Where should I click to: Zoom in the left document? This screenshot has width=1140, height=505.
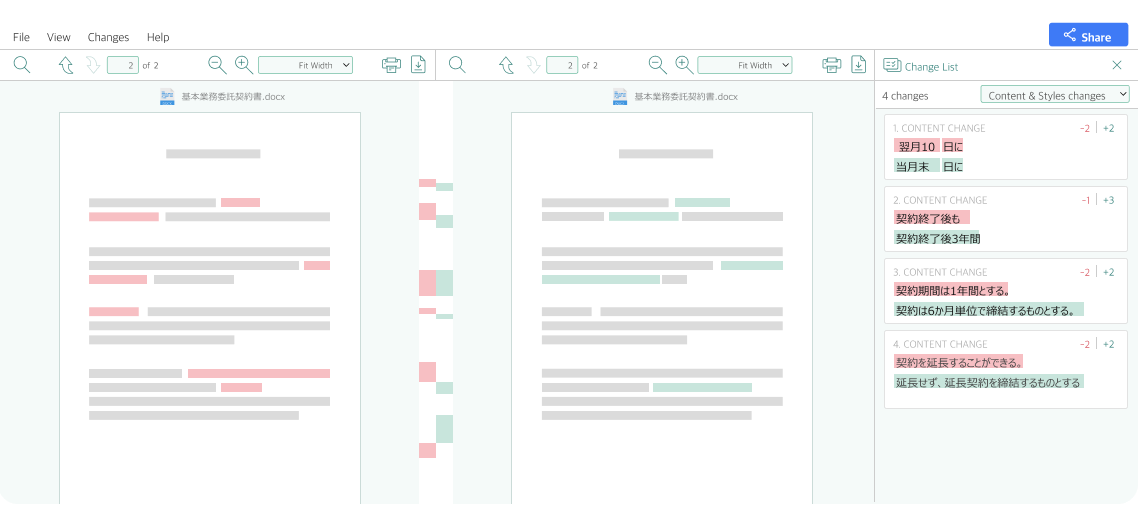pyautogui.click(x=243, y=65)
